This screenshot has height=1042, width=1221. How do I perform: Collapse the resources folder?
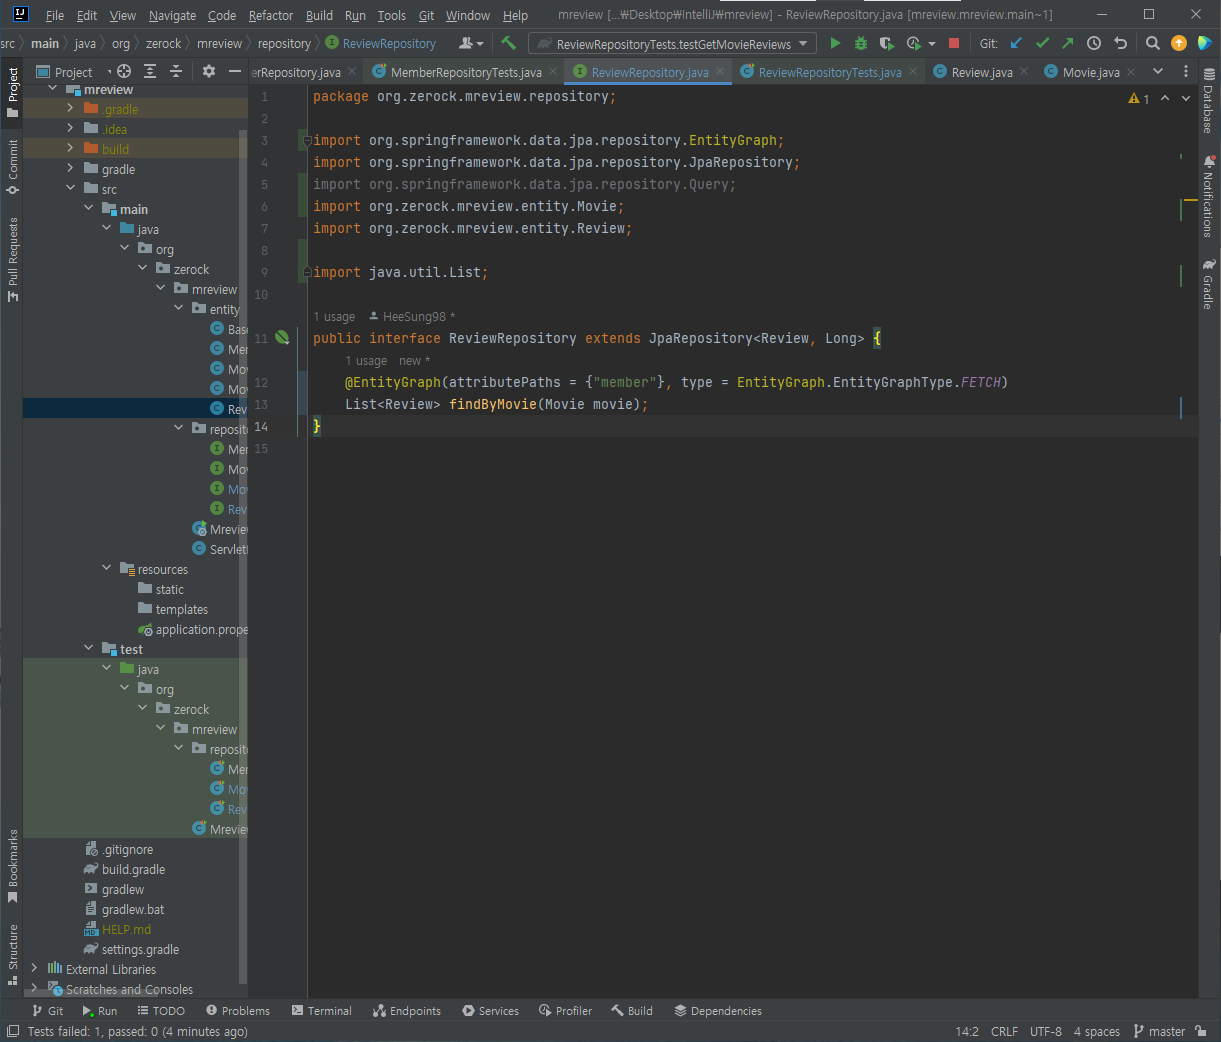[107, 568]
